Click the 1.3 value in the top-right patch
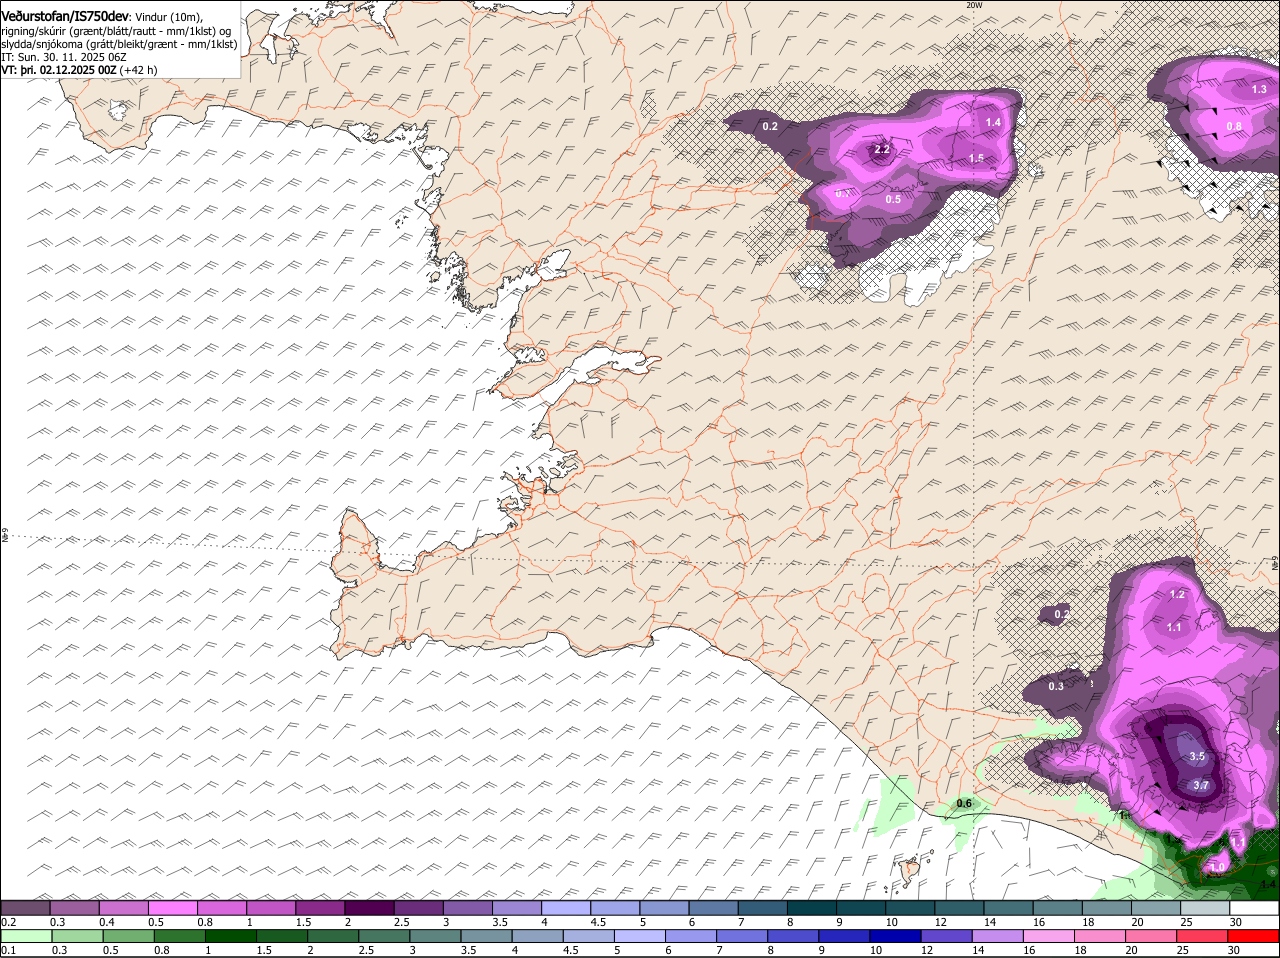 coord(1259,89)
